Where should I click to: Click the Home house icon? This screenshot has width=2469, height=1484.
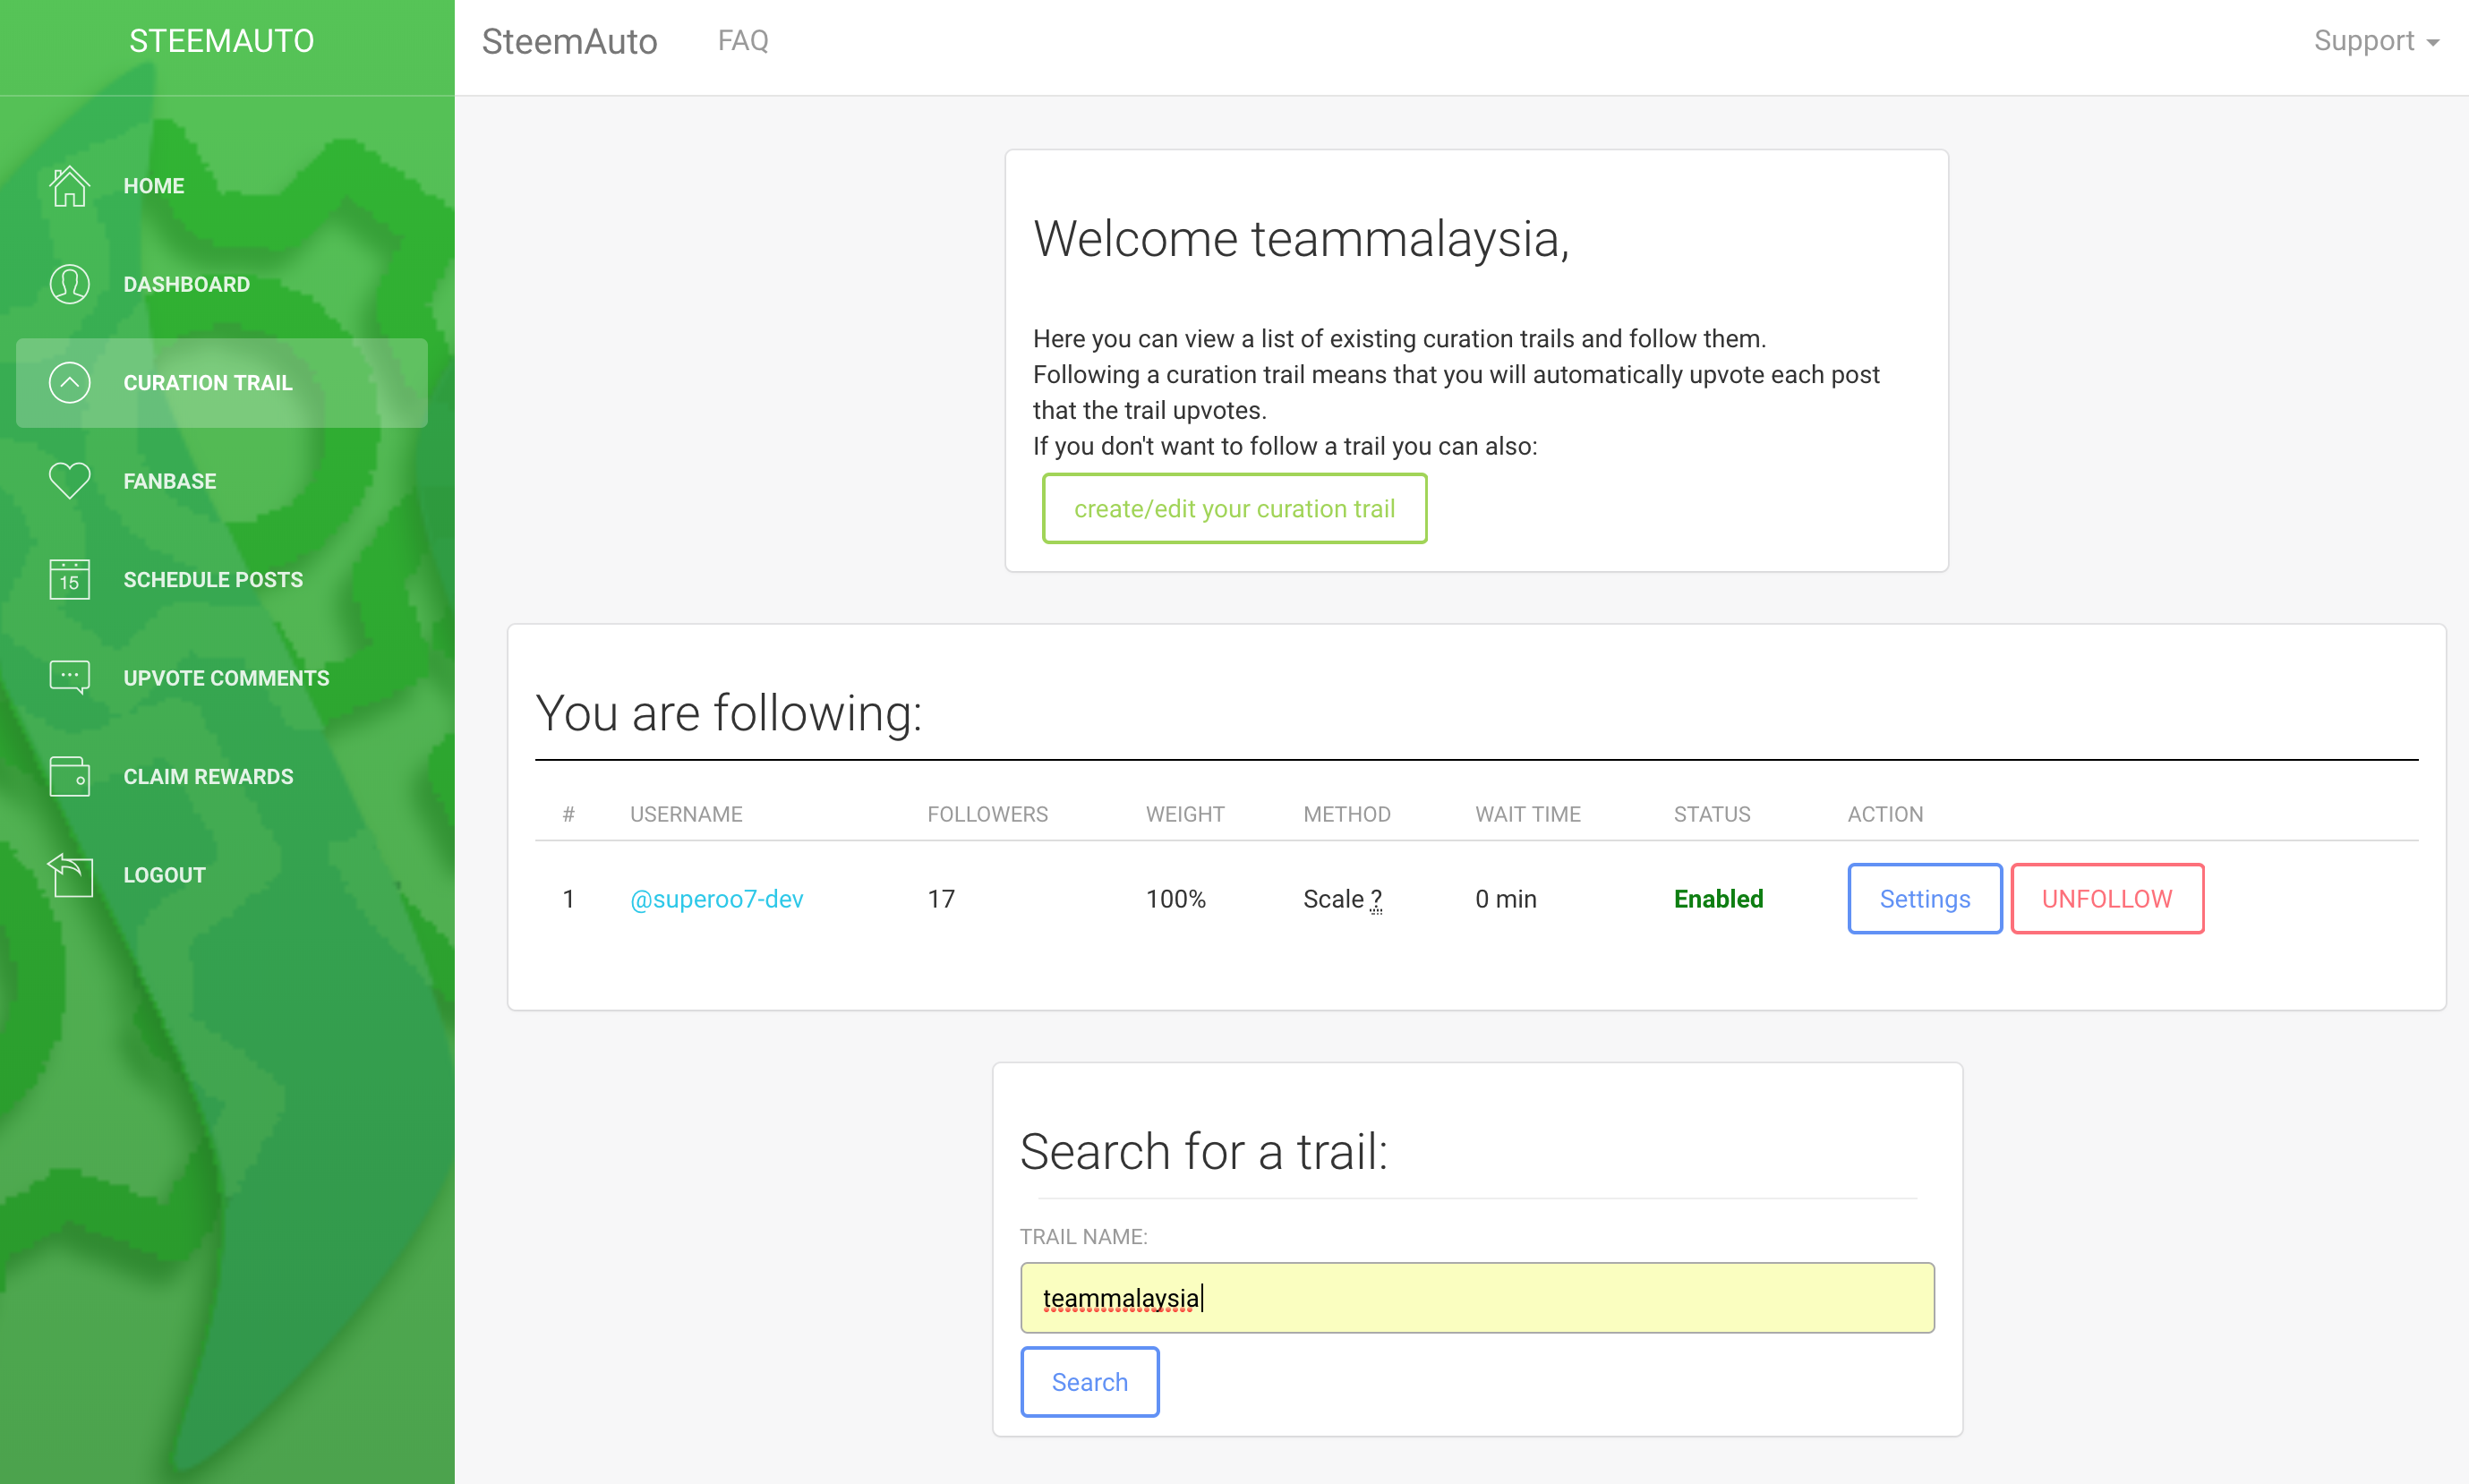[69, 186]
